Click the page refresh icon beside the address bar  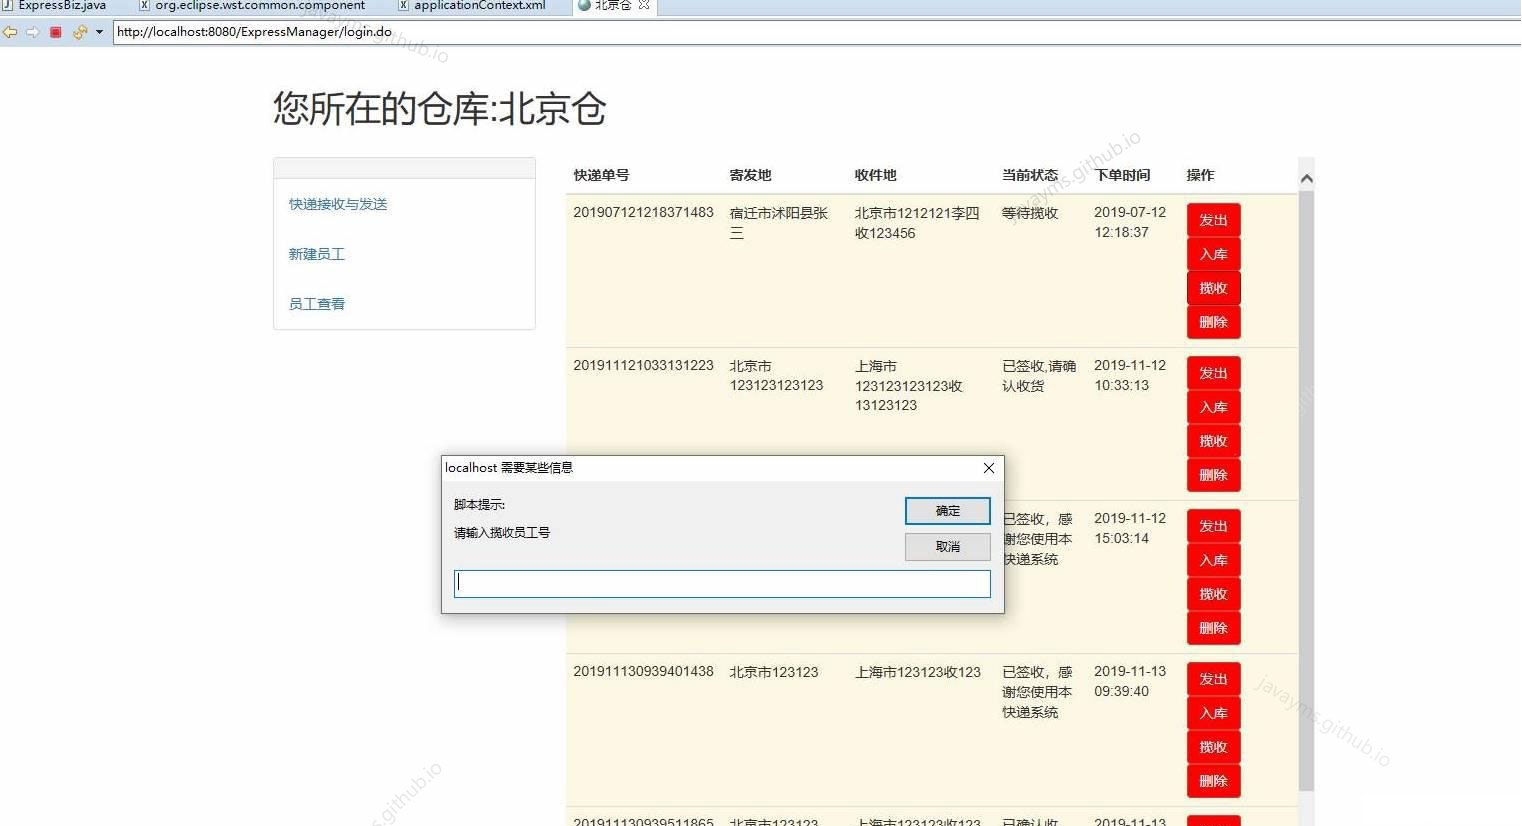pyautogui.click(x=79, y=31)
